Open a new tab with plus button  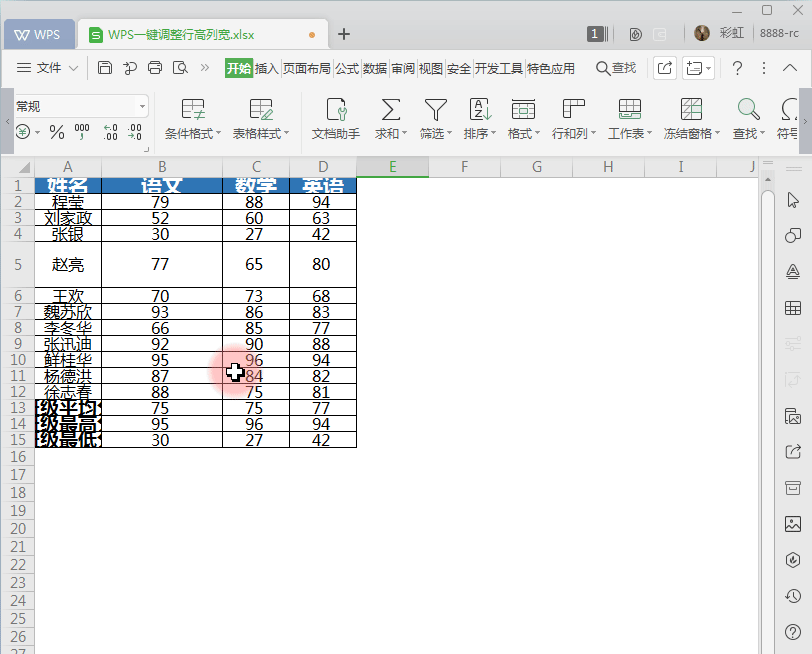pyautogui.click(x=344, y=34)
